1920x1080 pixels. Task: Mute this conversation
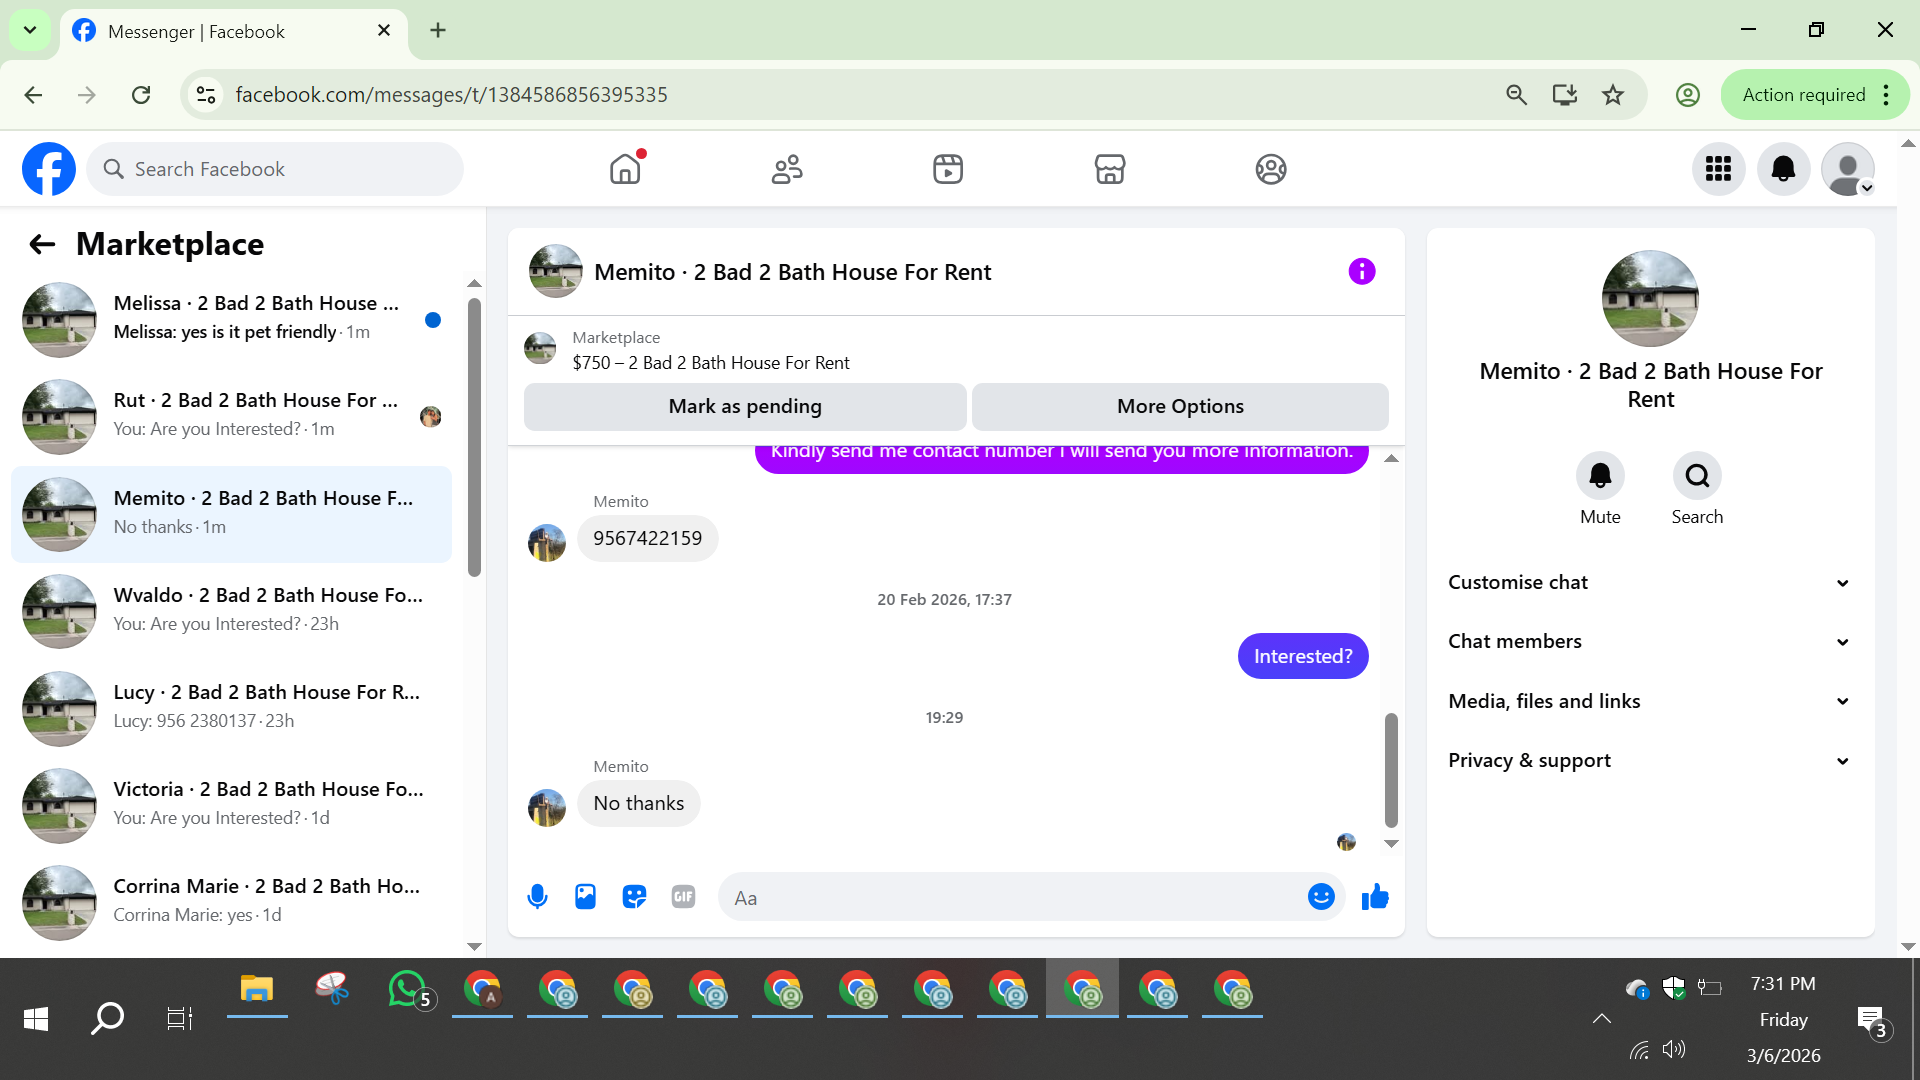point(1600,476)
